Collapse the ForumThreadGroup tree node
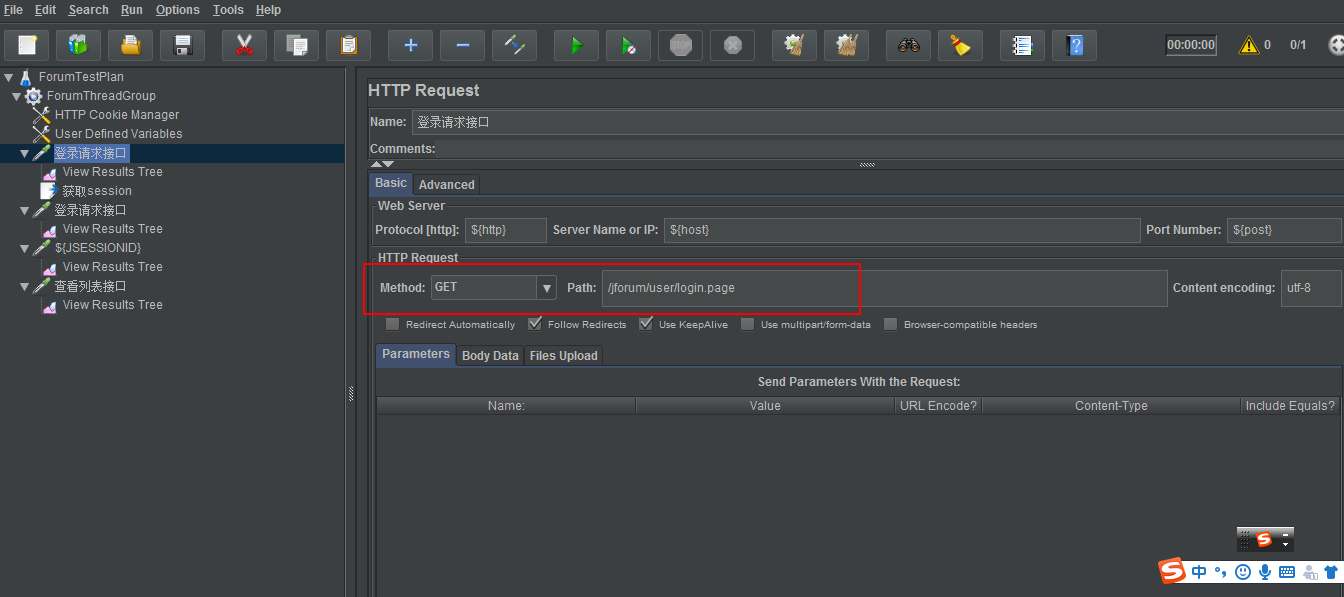 tap(17, 96)
